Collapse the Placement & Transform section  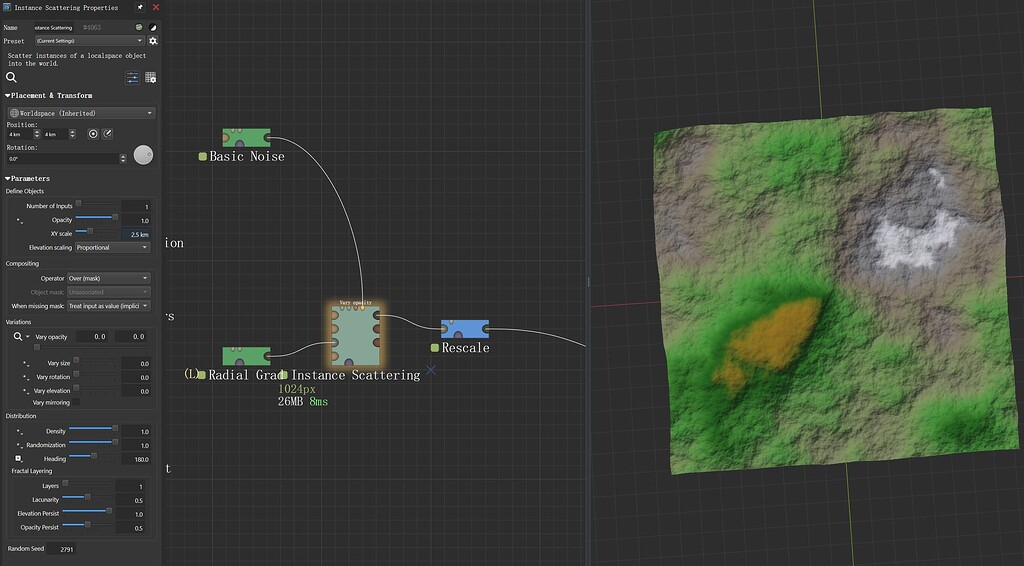click(8, 96)
